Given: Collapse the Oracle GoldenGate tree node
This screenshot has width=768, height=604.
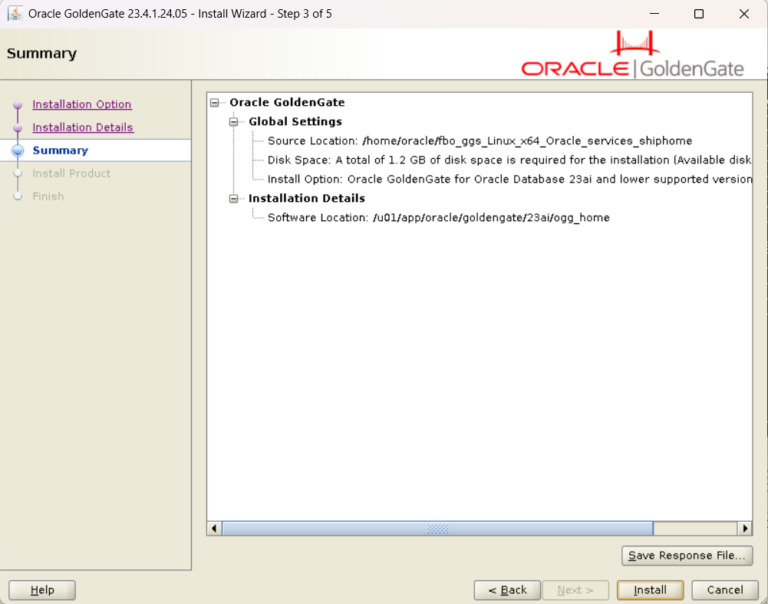Looking at the screenshot, I should (x=215, y=102).
